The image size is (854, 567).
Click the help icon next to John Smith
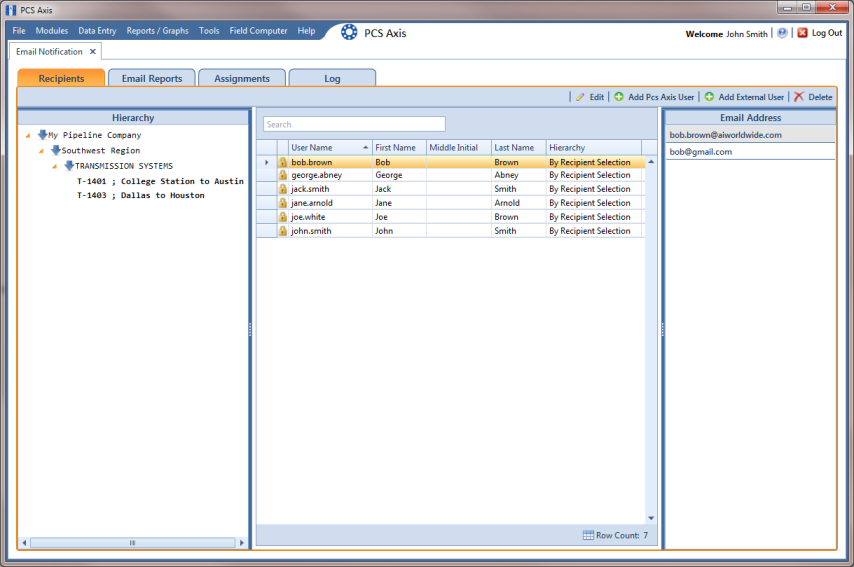[x=782, y=33]
